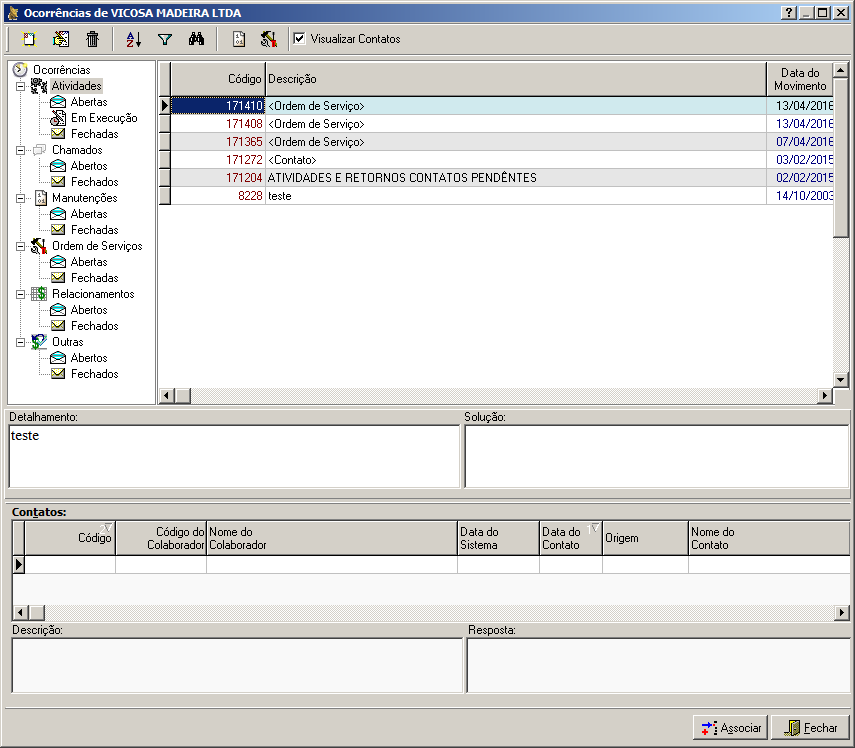
Task: Click the binoculars search icon
Action: point(197,39)
